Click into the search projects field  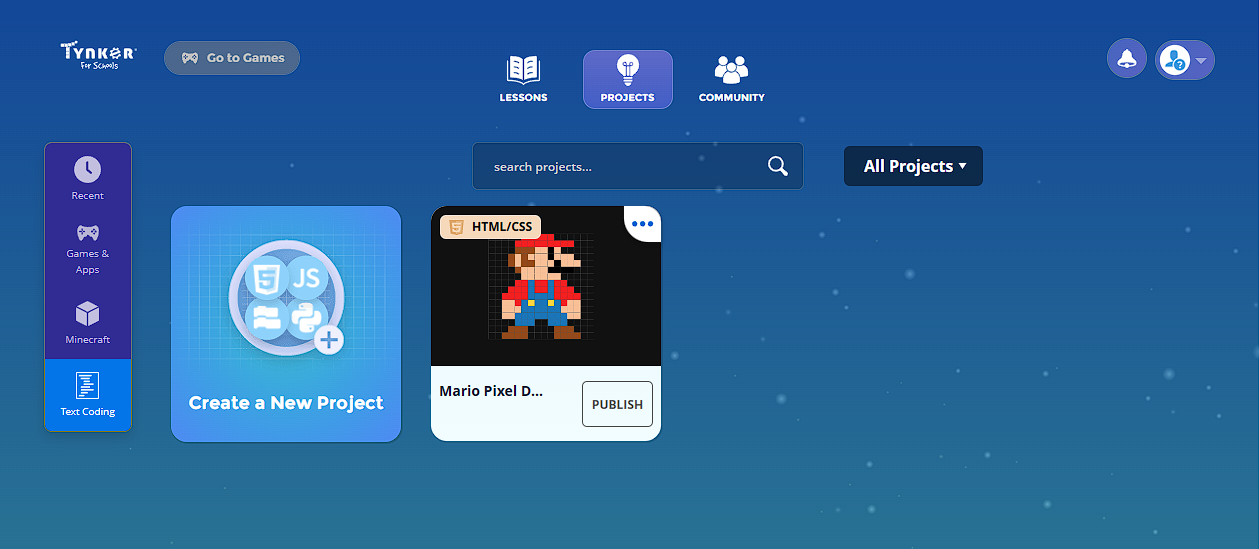[638, 166]
